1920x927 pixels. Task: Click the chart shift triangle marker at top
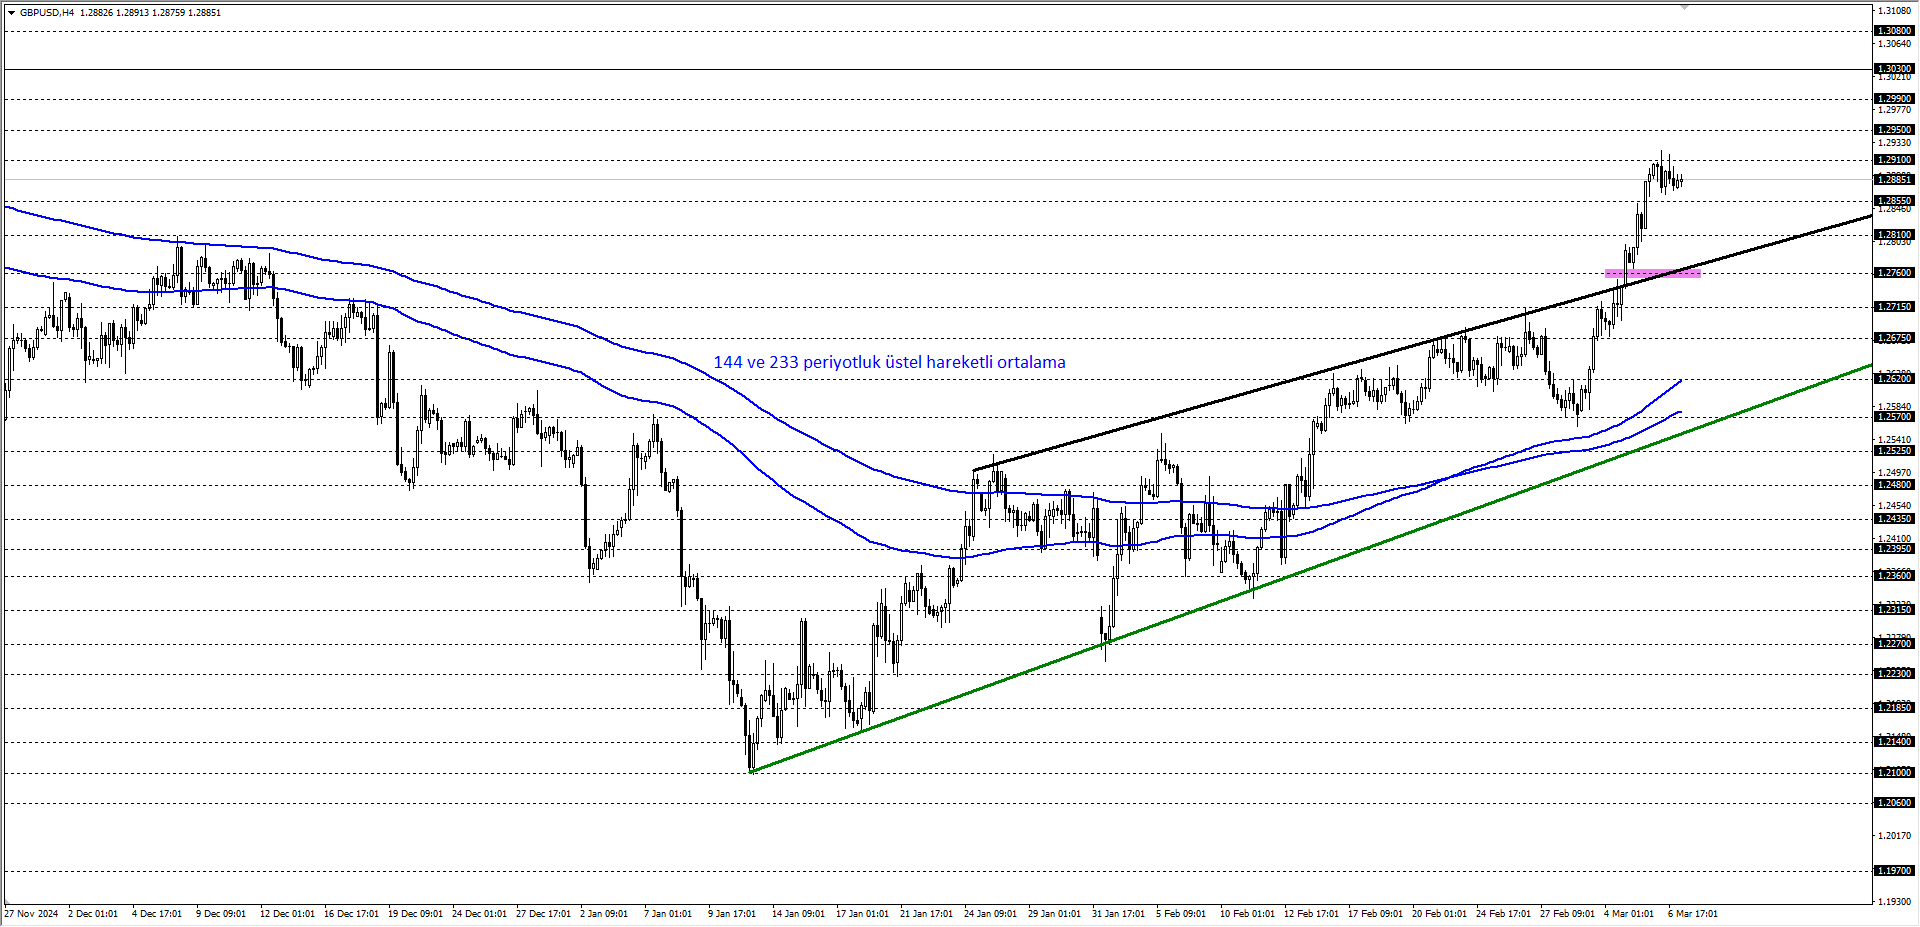tap(1684, 7)
